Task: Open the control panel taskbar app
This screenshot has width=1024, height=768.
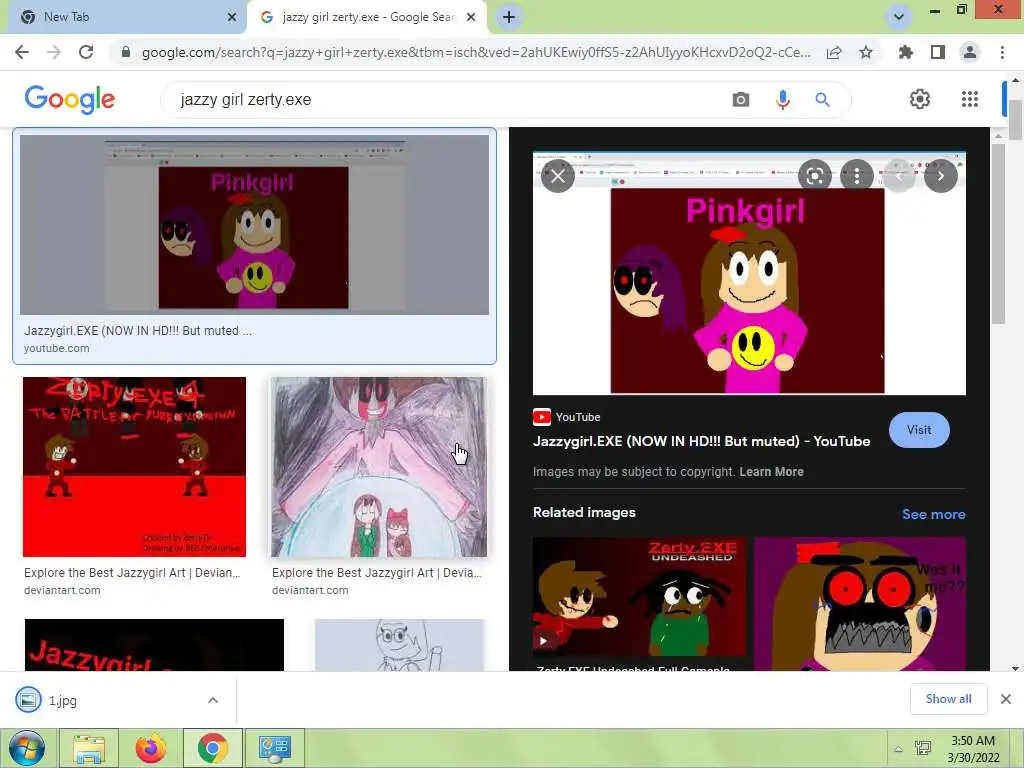Action: [274, 748]
